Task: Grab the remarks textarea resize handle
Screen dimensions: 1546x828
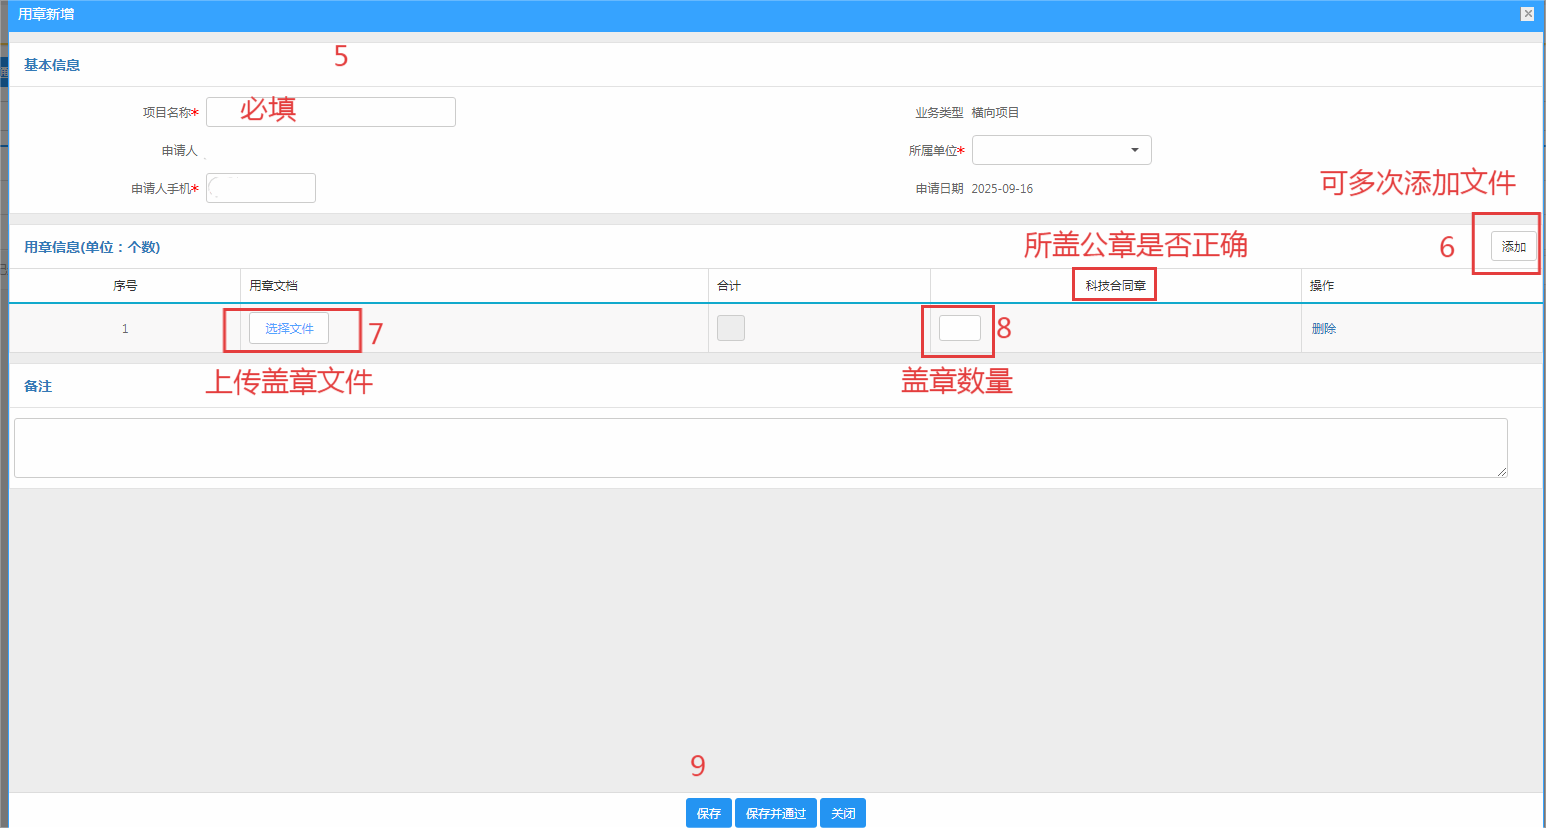Action: (x=1502, y=472)
